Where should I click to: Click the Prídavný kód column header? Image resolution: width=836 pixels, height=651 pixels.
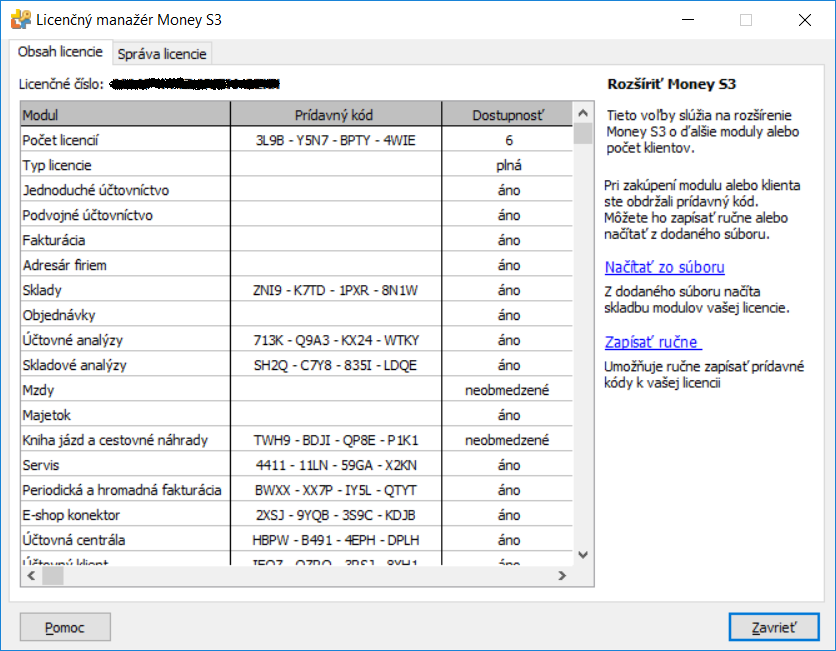(335, 115)
